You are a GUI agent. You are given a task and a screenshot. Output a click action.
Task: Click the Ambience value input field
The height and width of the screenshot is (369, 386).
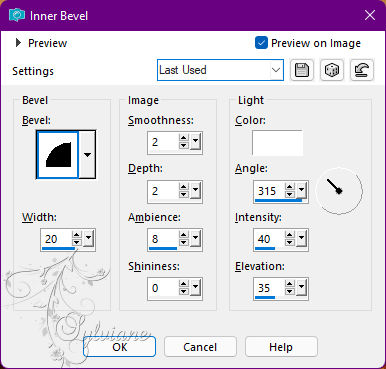(164, 239)
